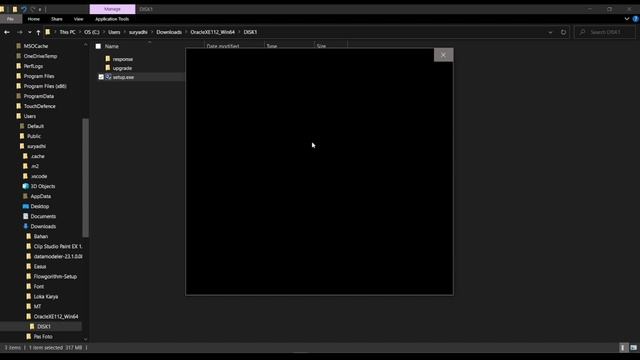Go up one folder level with the Up arrow
The image size is (640, 360).
tap(38, 32)
